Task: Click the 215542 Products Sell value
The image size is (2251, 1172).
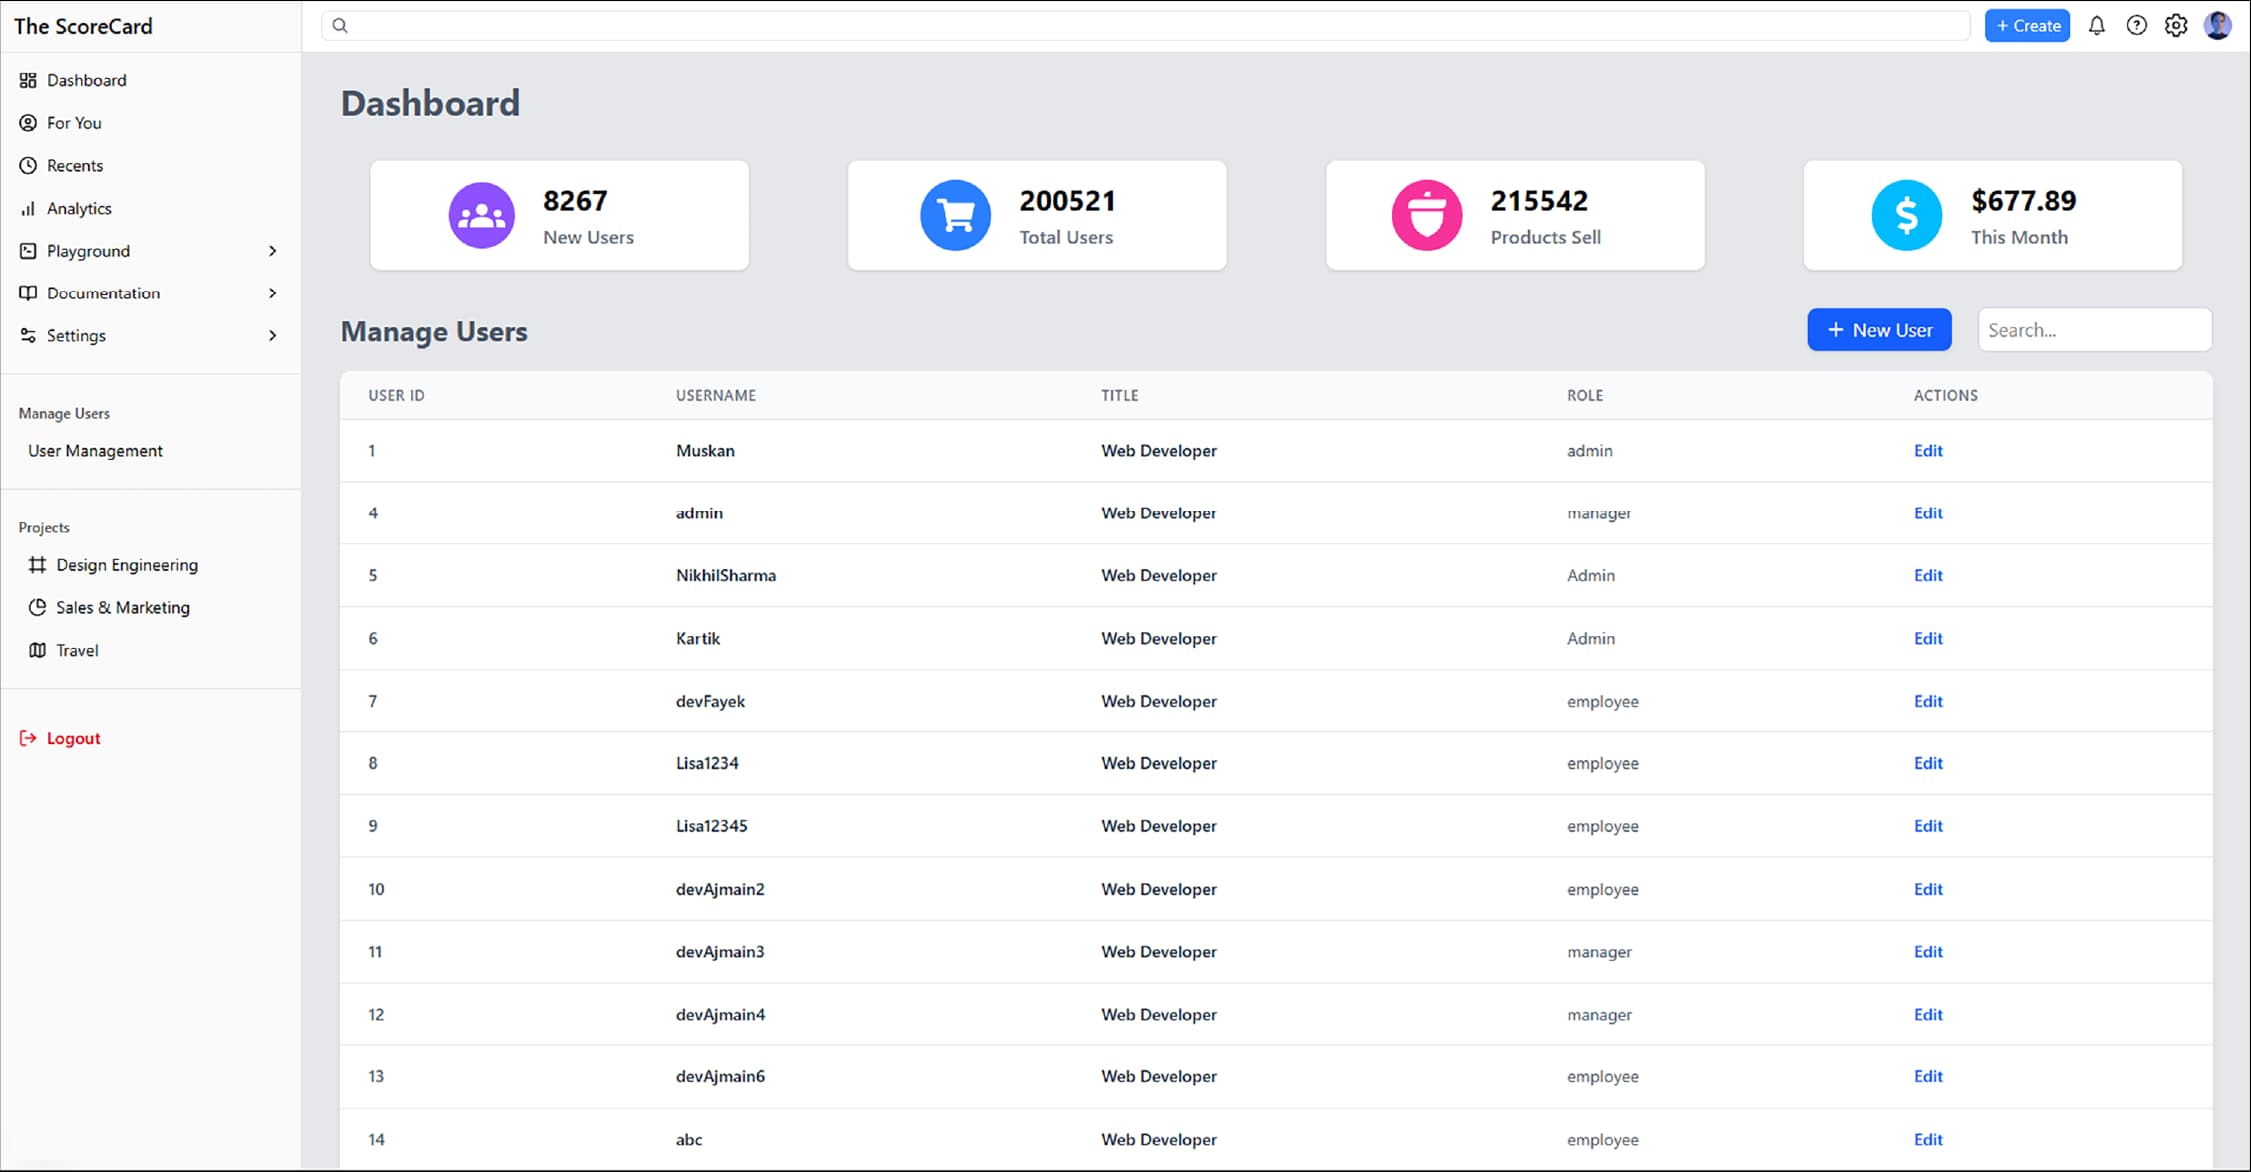Action: pos(1539,201)
